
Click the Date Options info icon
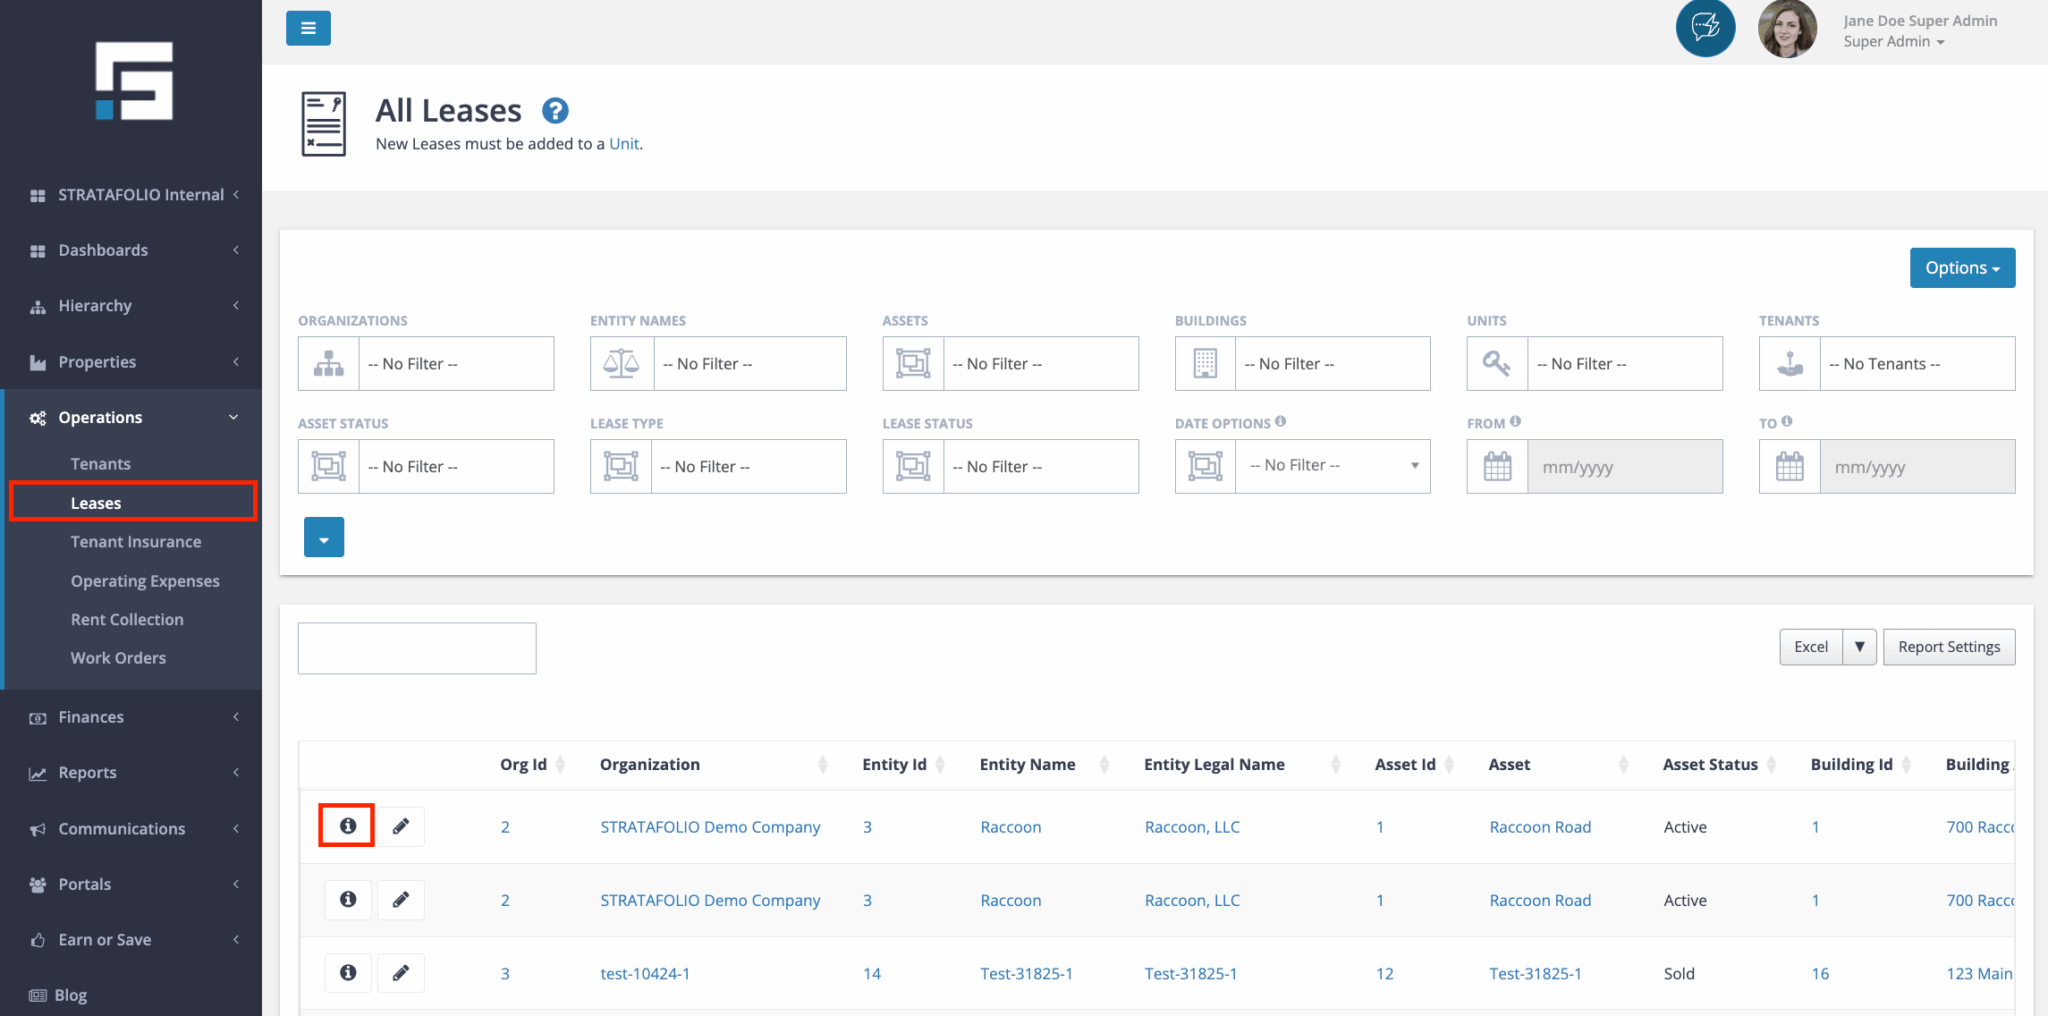point(1281,422)
